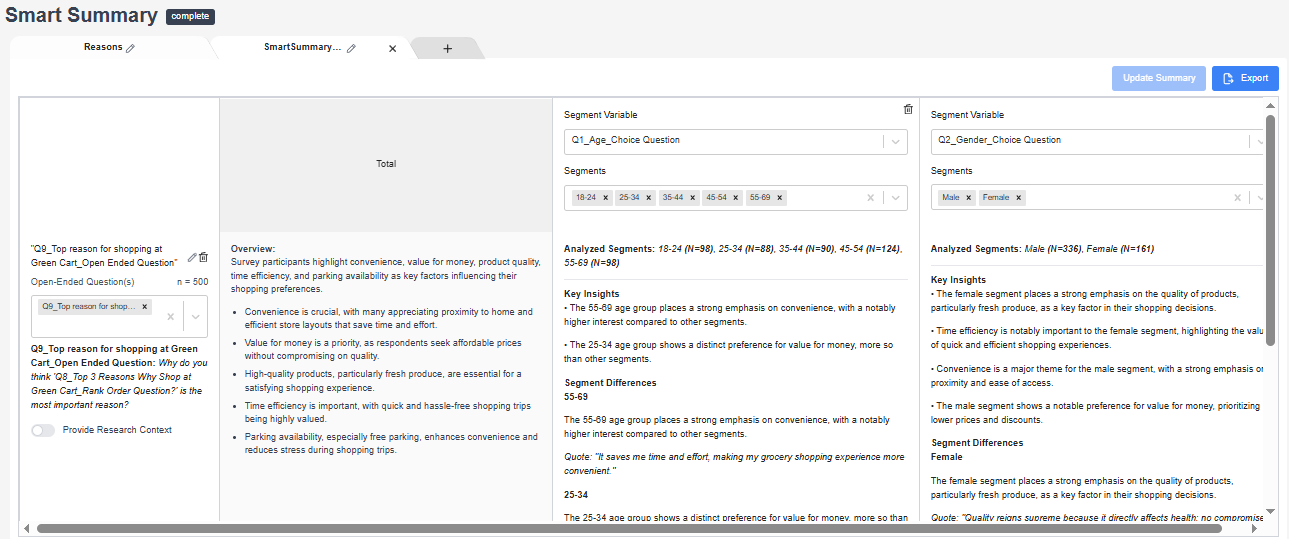Add a new tab with plus button
Viewport: 1289px width, 539px height.
(447, 48)
